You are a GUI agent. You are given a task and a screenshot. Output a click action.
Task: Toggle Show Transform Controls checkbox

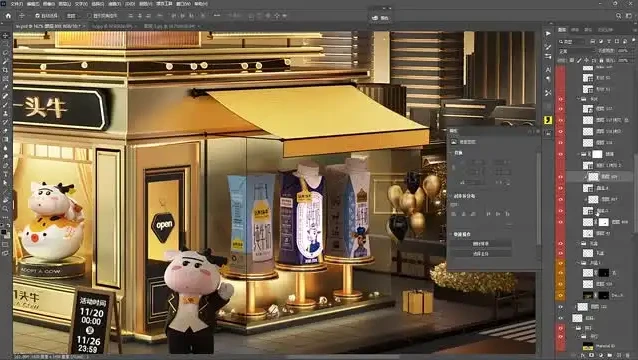[x=90, y=16]
